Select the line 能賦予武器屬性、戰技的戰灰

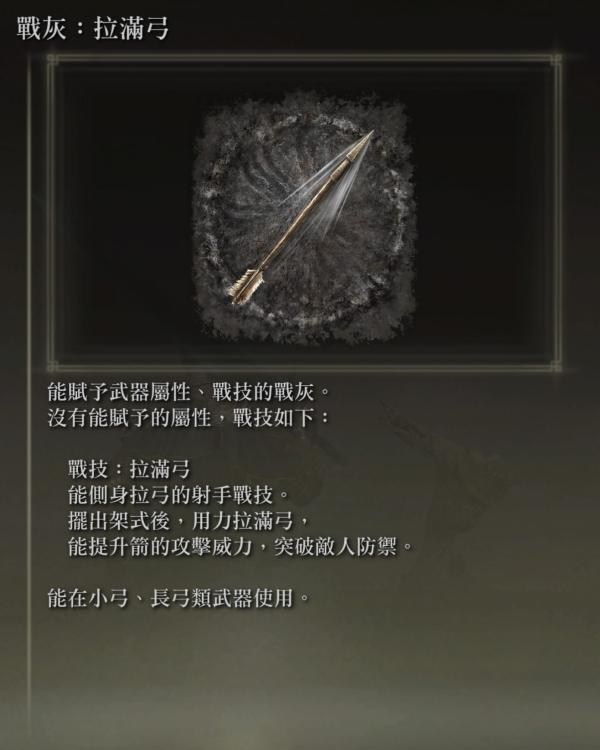click(x=189, y=392)
